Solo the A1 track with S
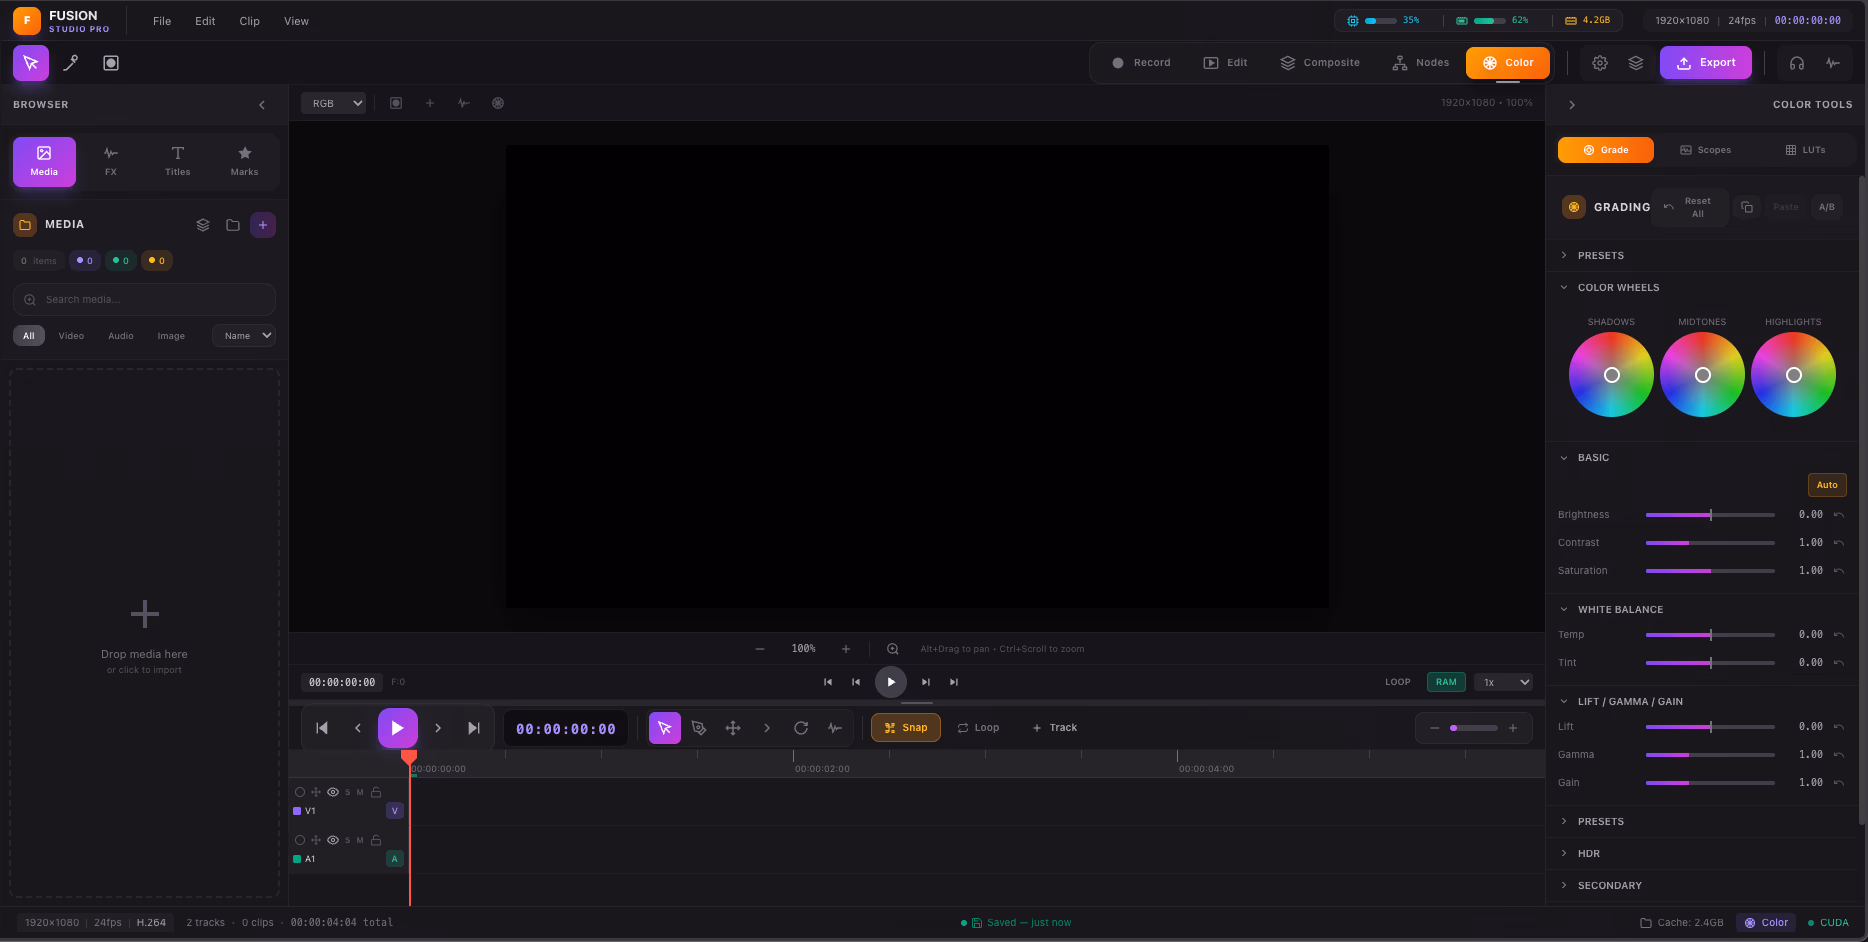This screenshot has width=1868, height=942. 347,840
